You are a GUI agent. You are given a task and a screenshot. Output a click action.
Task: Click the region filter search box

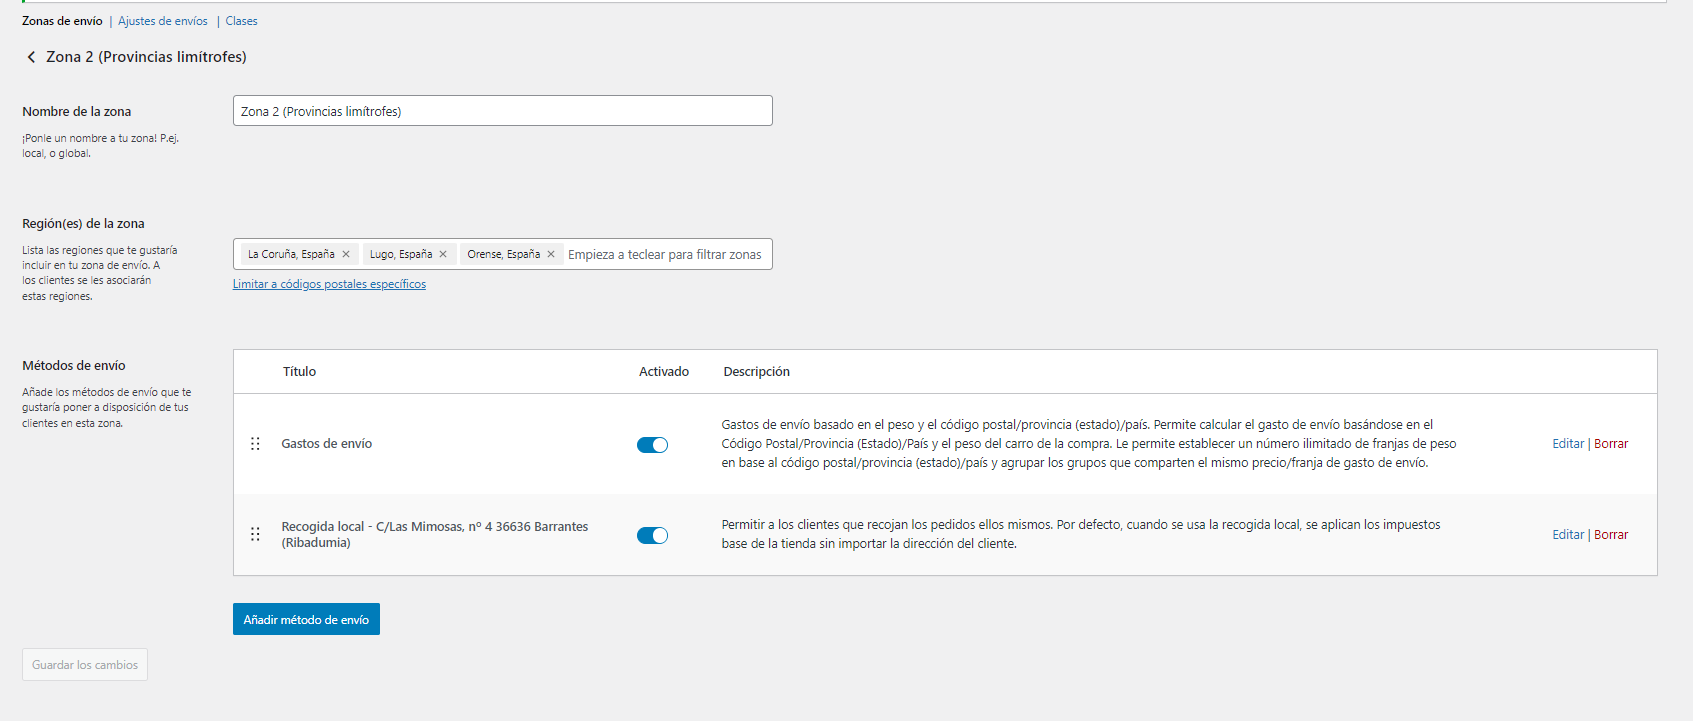(x=665, y=255)
